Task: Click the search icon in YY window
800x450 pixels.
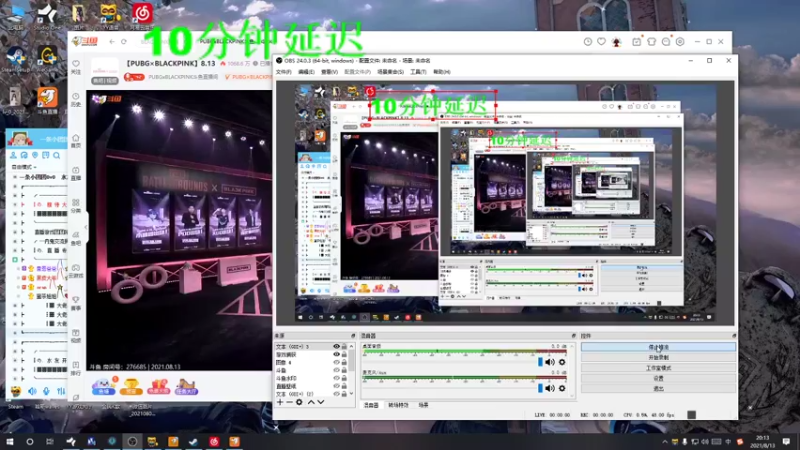Action: (x=57, y=155)
